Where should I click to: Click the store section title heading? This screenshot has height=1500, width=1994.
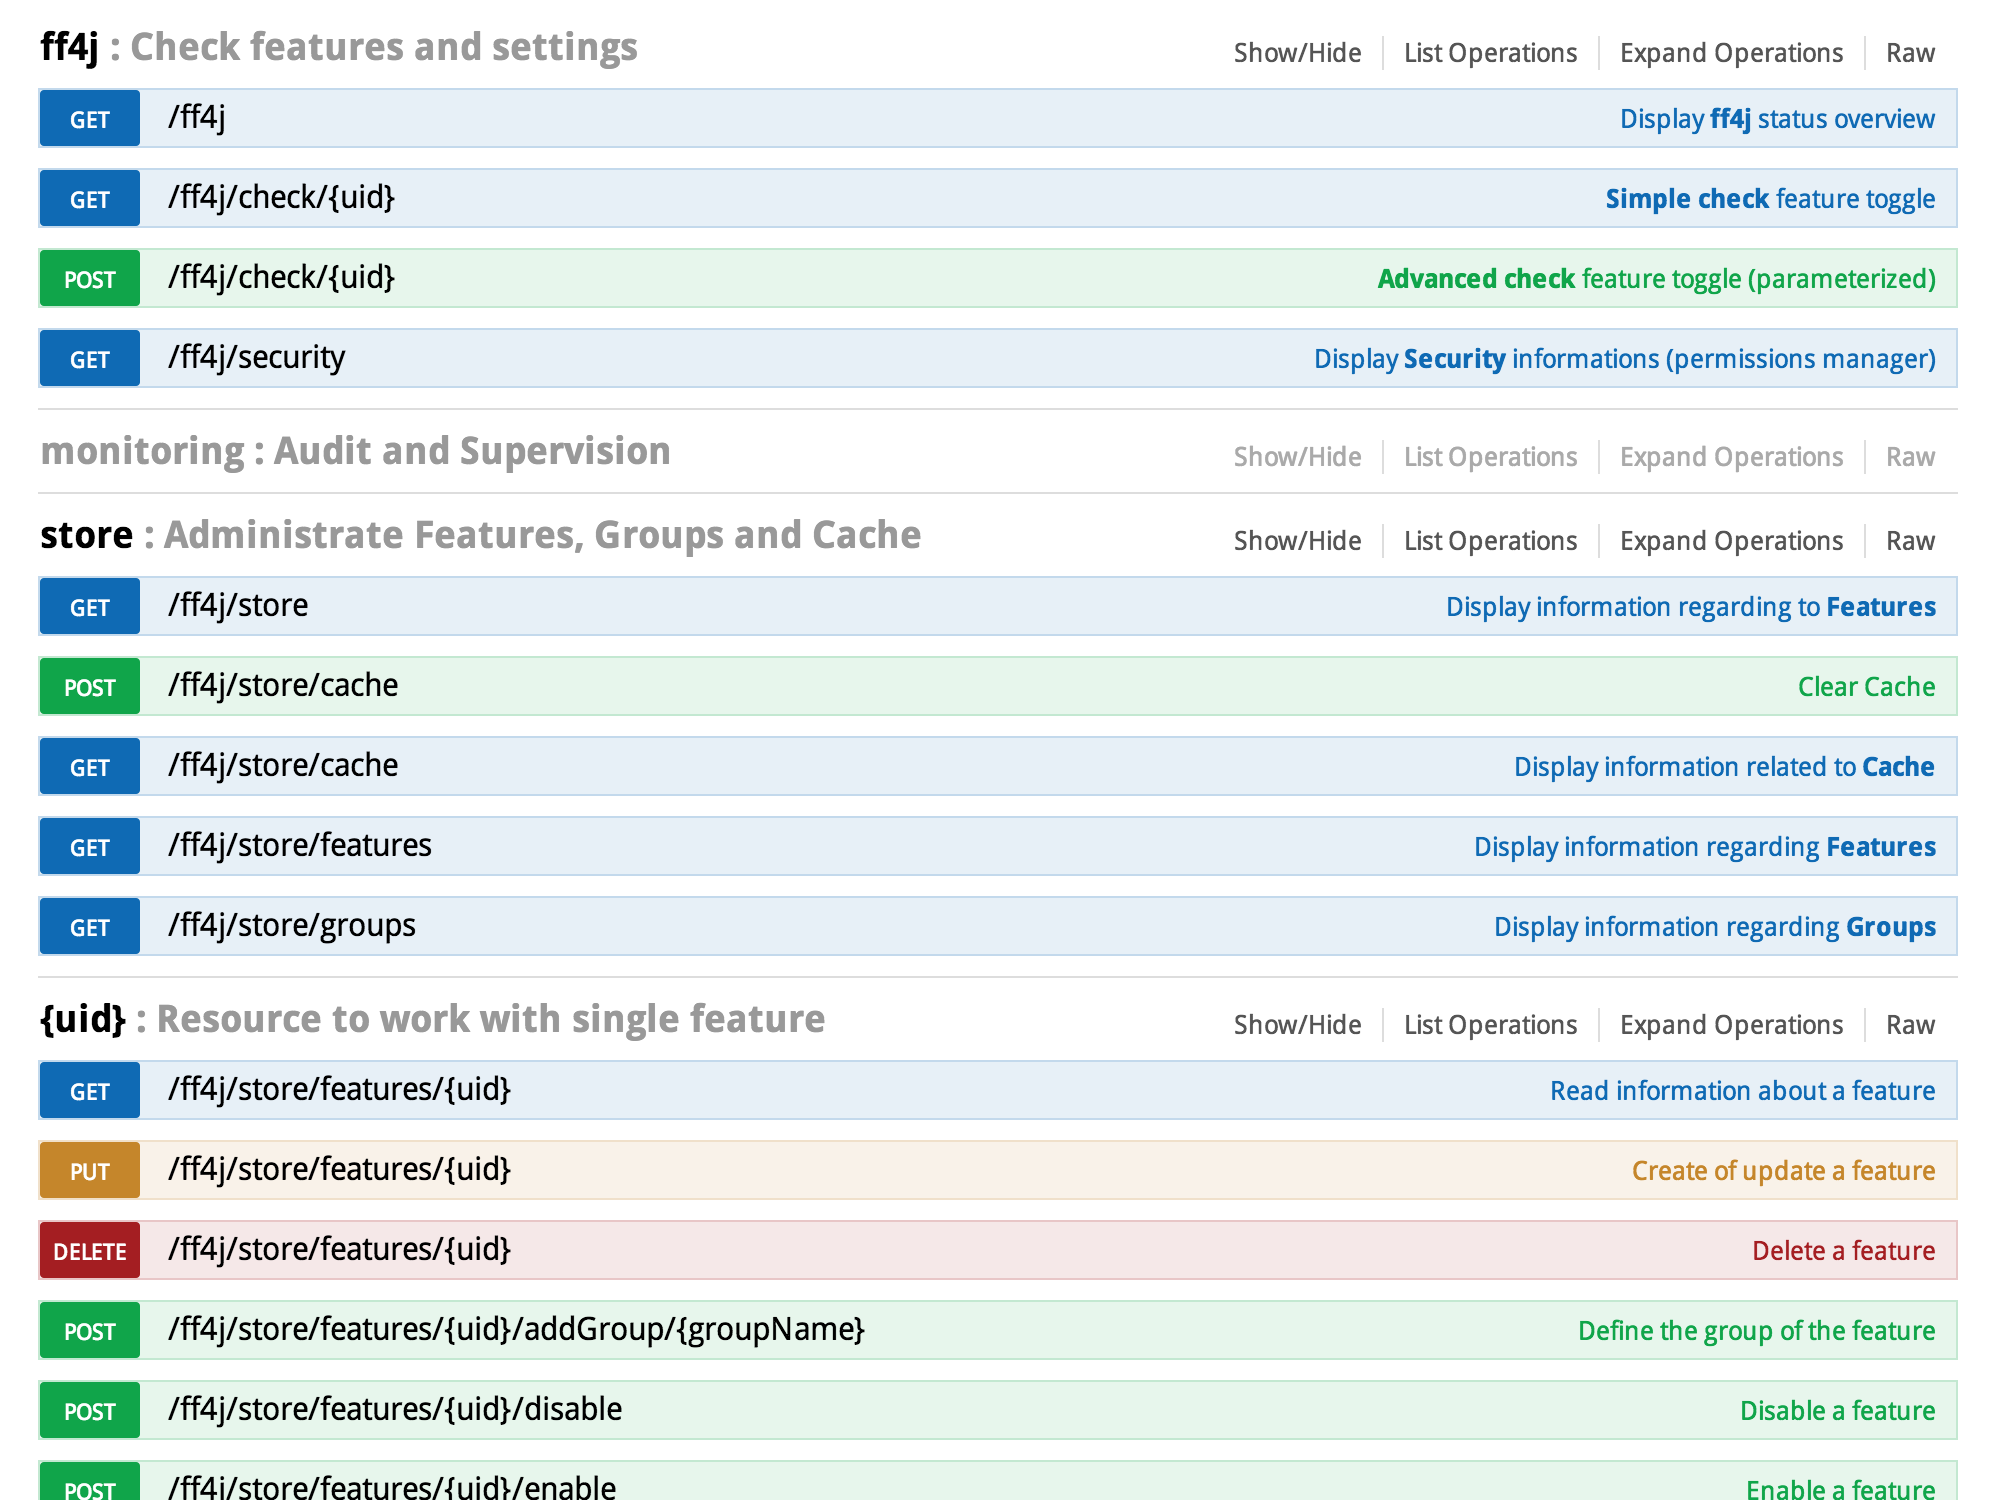[87, 535]
